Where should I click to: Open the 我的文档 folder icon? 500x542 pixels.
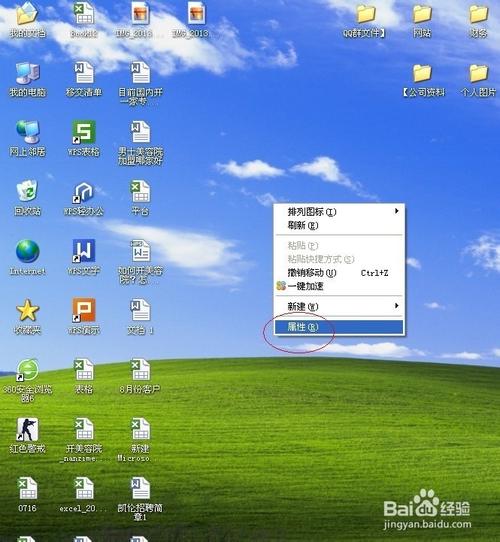(x=27, y=14)
